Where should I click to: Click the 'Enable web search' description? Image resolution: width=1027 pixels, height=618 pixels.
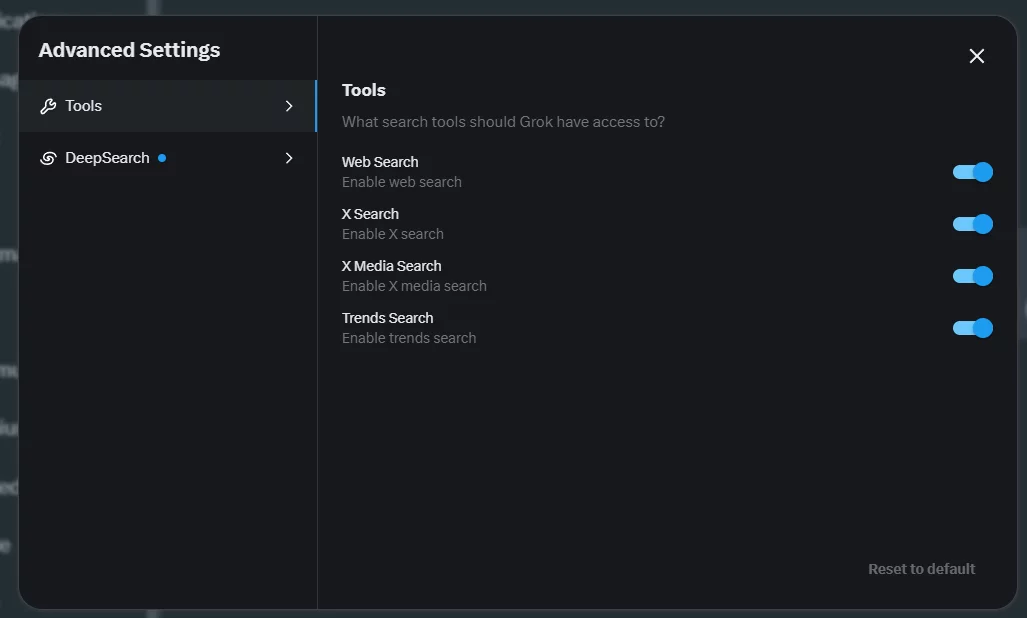(401, 182)
